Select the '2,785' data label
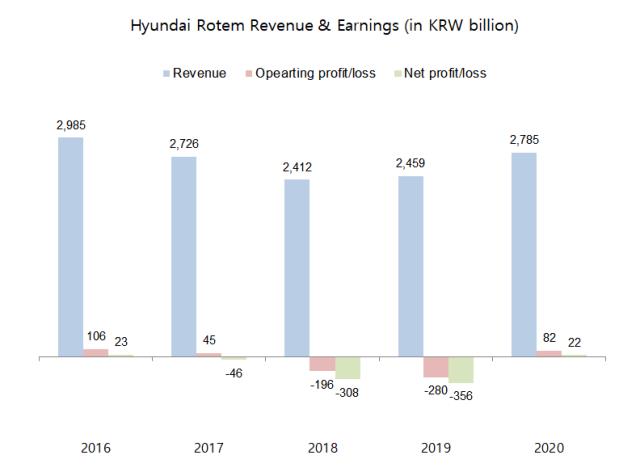The height and width of the screenshot is (472, 640). point(524,140)
